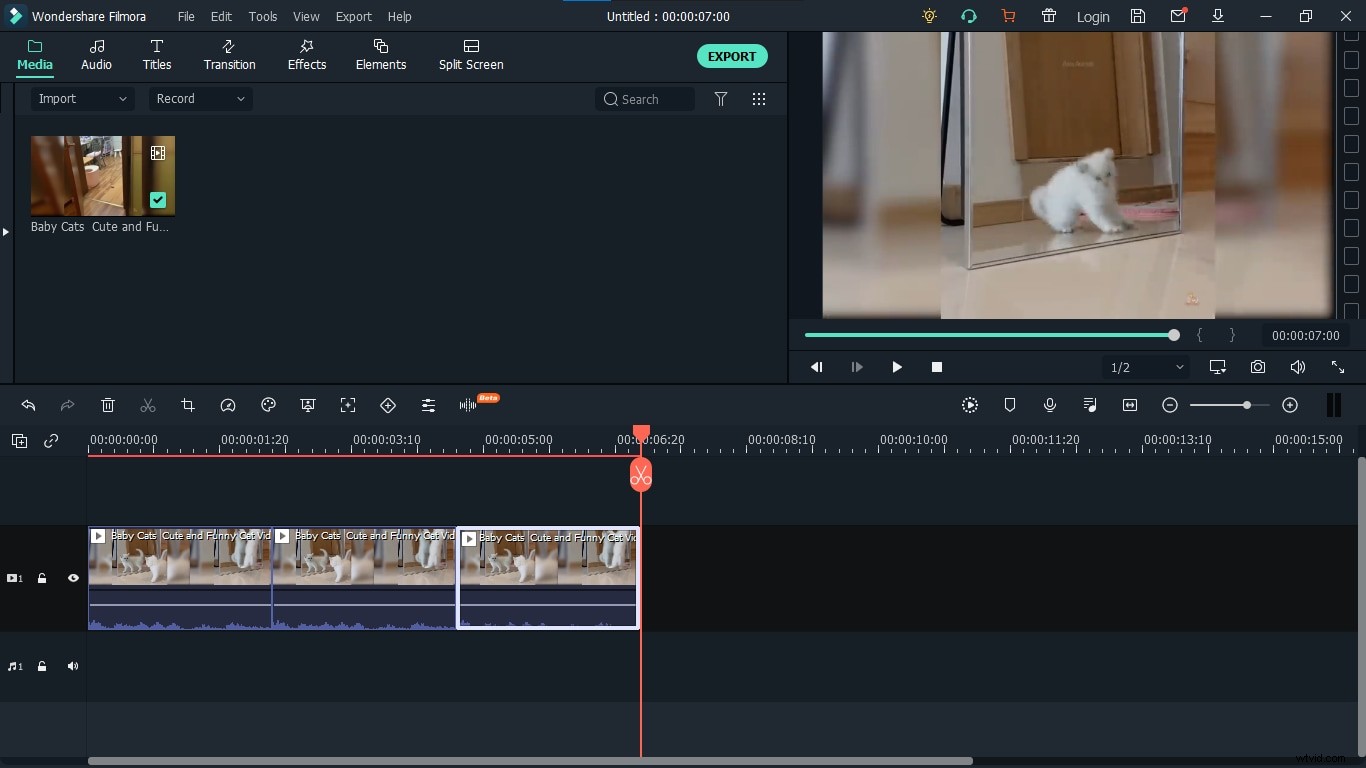Open the Record dropdown
This screenshot has height=768, width=1366.
pos(199,99)
